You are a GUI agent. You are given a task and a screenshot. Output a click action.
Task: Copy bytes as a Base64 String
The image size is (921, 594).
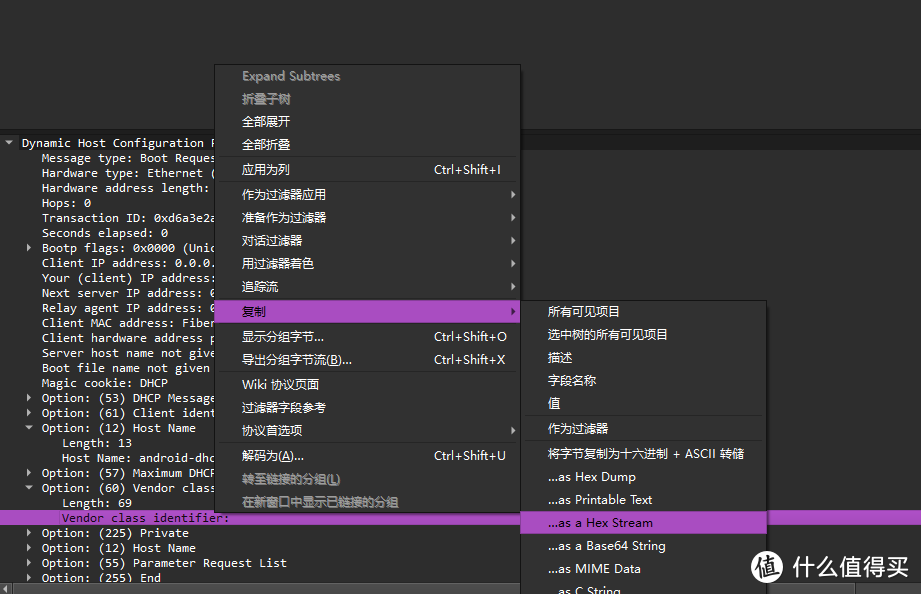[644, 546]
